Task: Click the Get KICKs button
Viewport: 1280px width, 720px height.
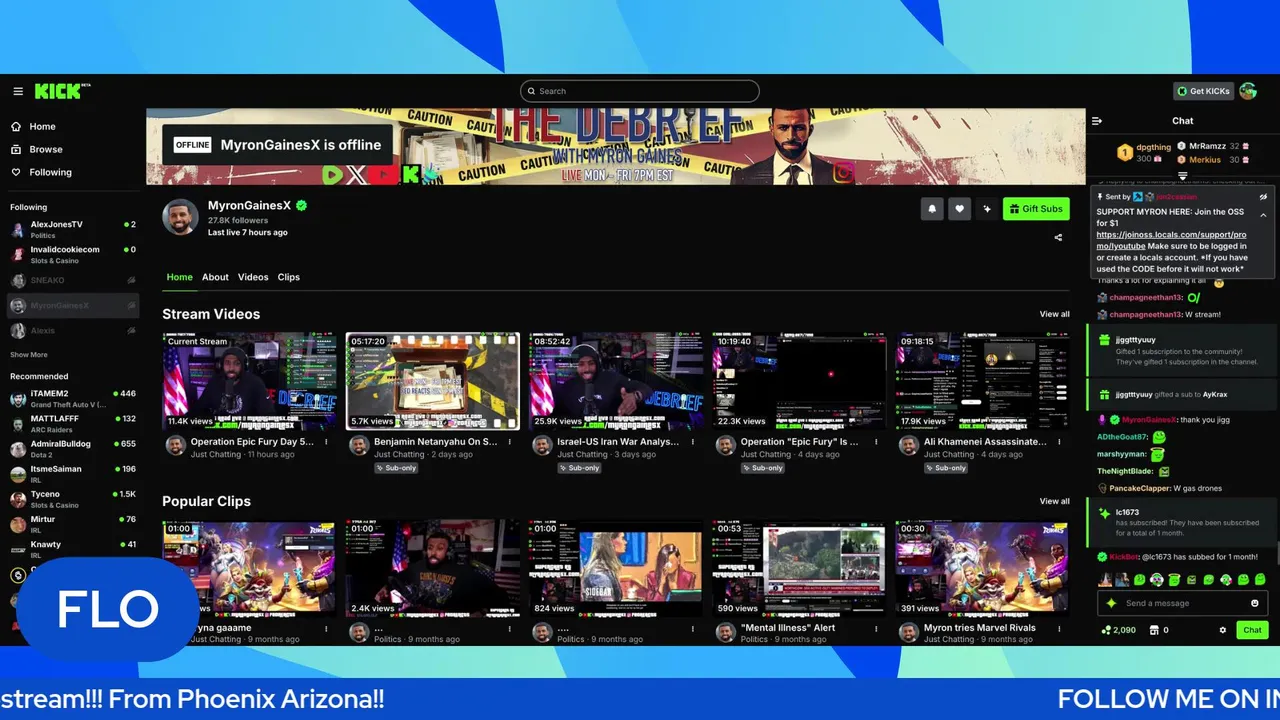Action: (1203, 91)
